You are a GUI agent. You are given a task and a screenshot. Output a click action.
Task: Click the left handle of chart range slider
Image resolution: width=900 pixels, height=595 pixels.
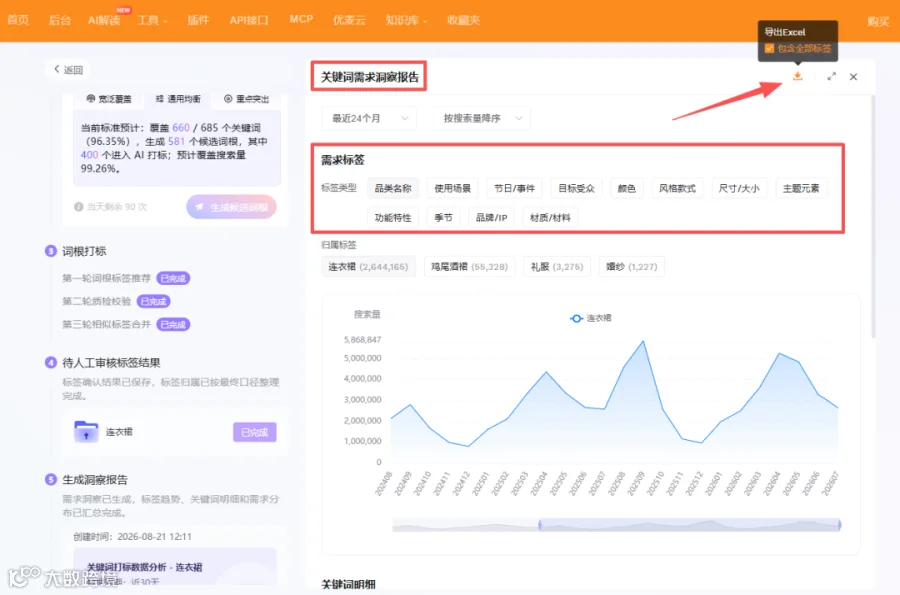click(540, 524)
